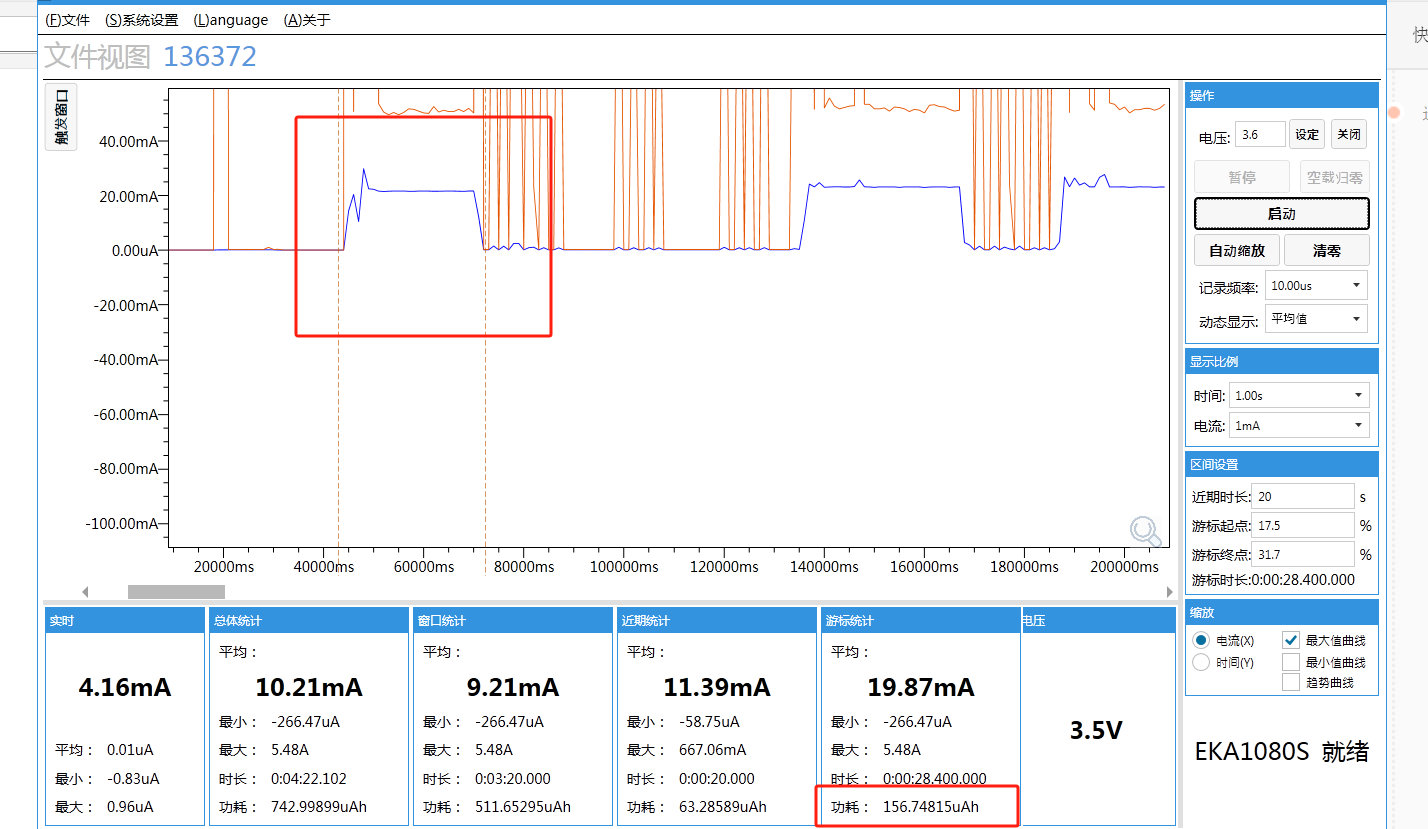Click the 启动 button
This screenshot has height=829, width=1428.
click(x=1281, y=213)
